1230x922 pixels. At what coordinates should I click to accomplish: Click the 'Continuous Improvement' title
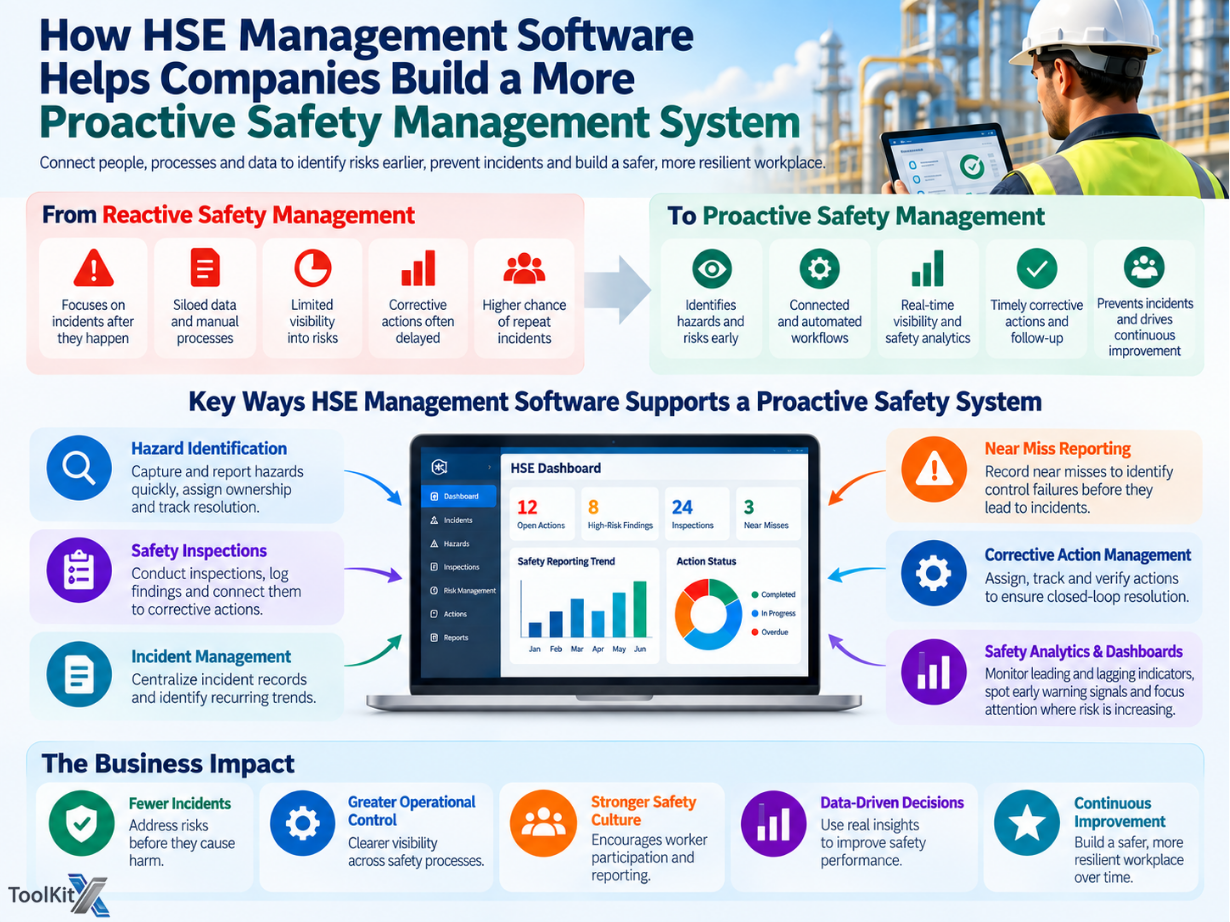(x=1119, y=812)
